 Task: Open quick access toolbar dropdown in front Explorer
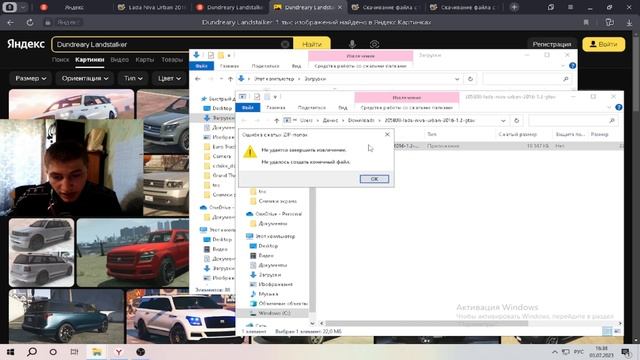[x=276, y=97]
